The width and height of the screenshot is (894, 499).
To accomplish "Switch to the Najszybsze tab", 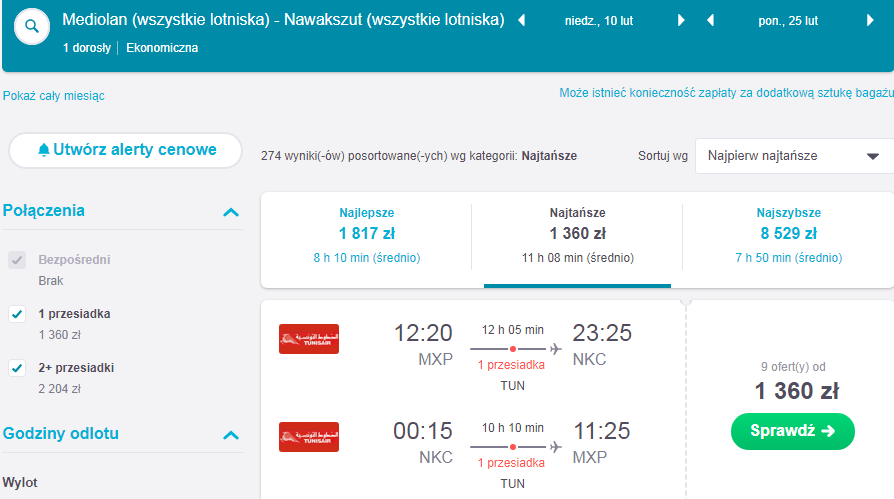I will [789, 235].
